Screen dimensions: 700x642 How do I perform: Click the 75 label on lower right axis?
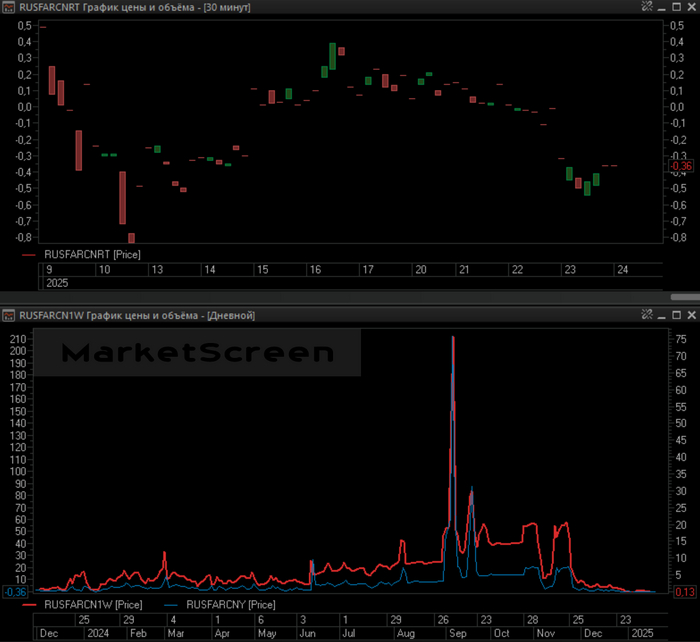coord(681,339)
